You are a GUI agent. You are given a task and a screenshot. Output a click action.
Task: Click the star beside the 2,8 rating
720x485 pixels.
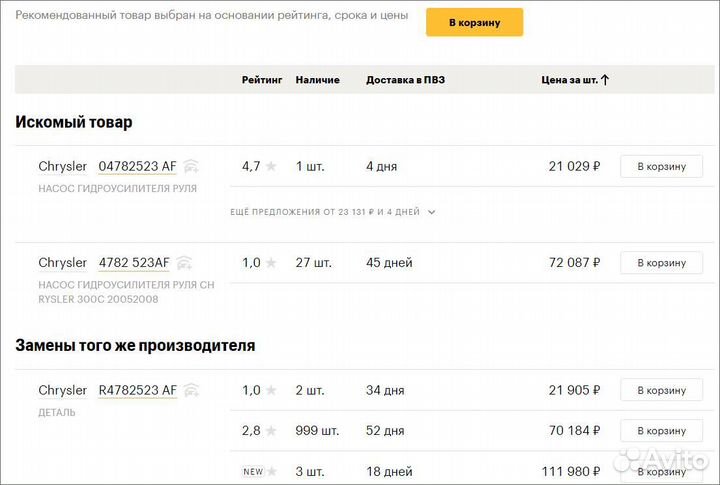click(271, 431)
